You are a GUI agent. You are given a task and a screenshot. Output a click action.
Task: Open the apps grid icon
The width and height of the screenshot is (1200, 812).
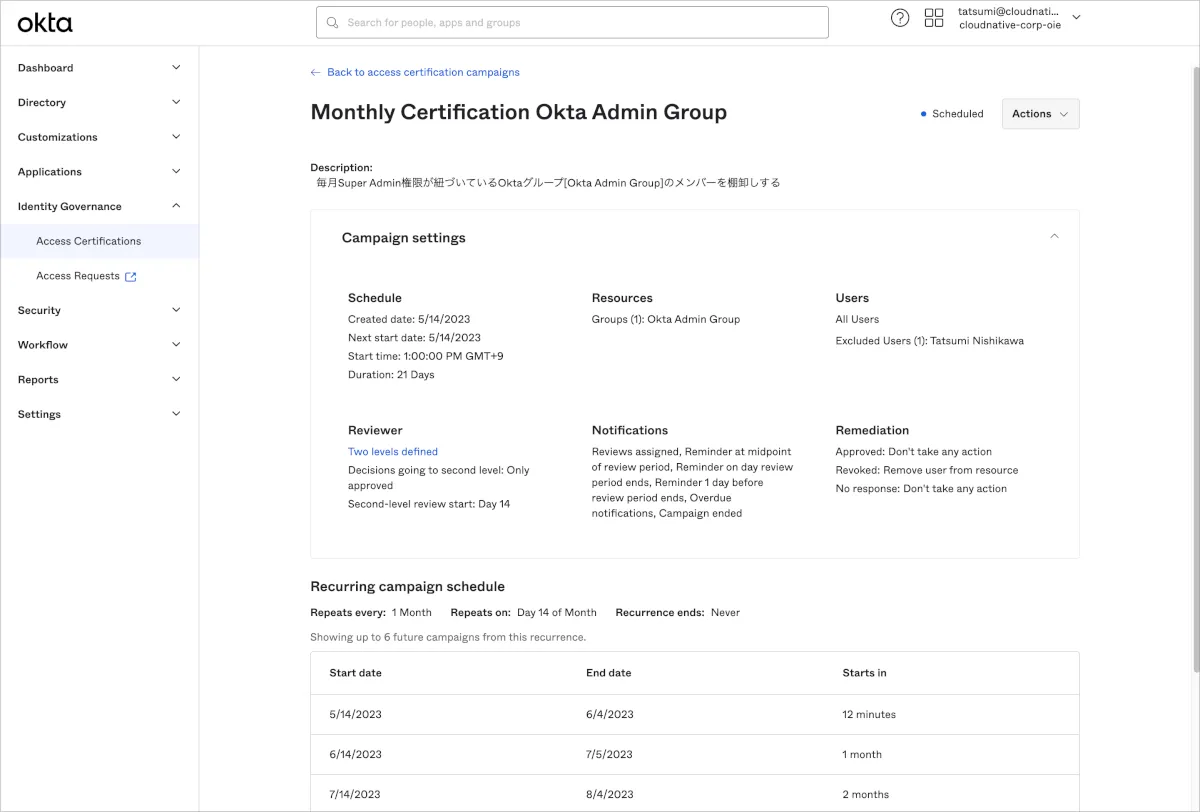934,18
